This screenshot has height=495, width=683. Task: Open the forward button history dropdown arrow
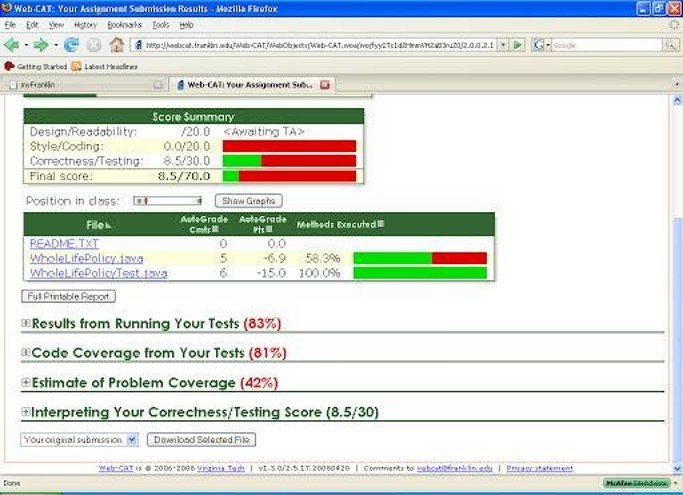56,45
